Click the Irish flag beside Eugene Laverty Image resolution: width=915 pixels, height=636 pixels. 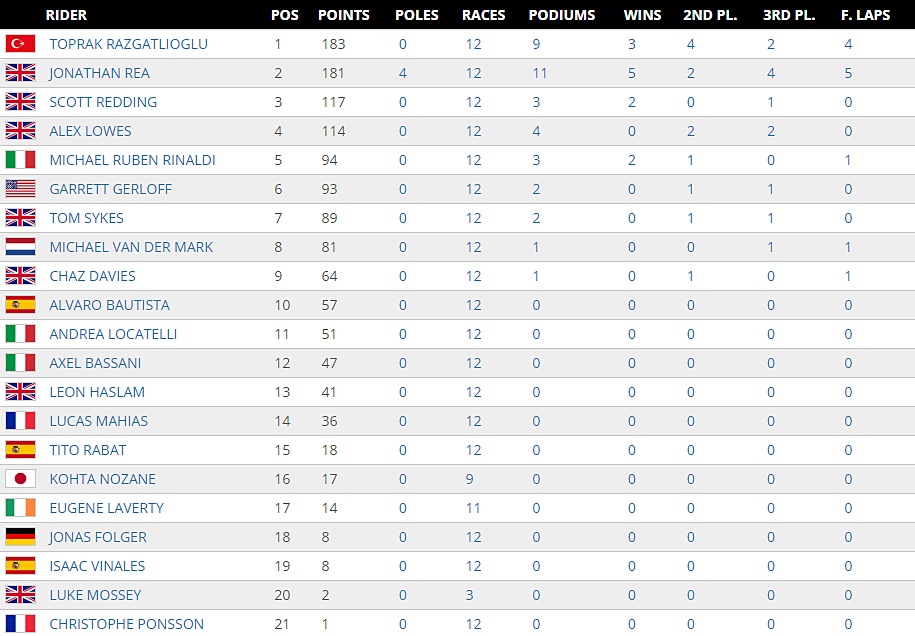click(20, 508)
